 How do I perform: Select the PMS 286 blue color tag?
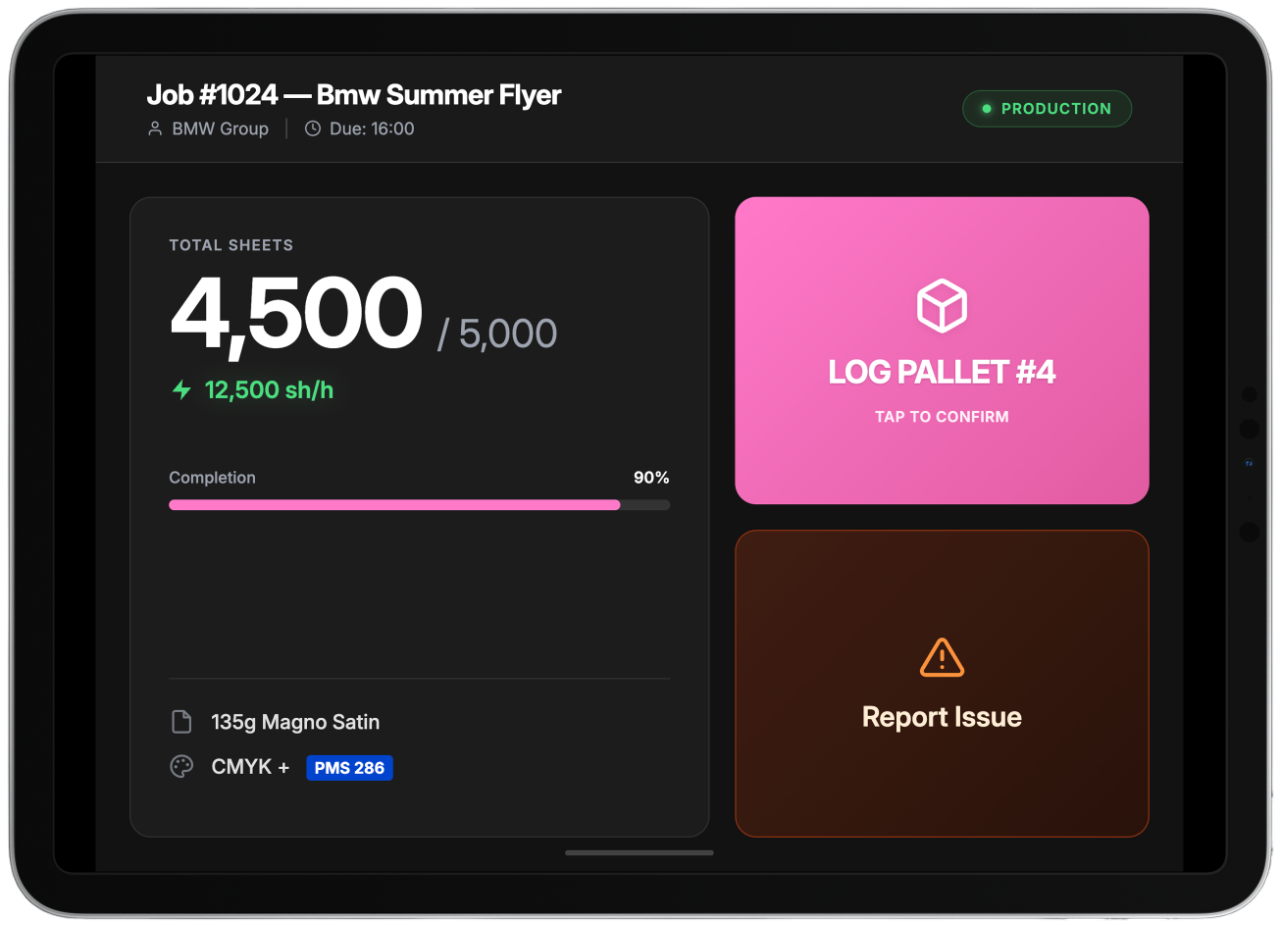(349, 768)
